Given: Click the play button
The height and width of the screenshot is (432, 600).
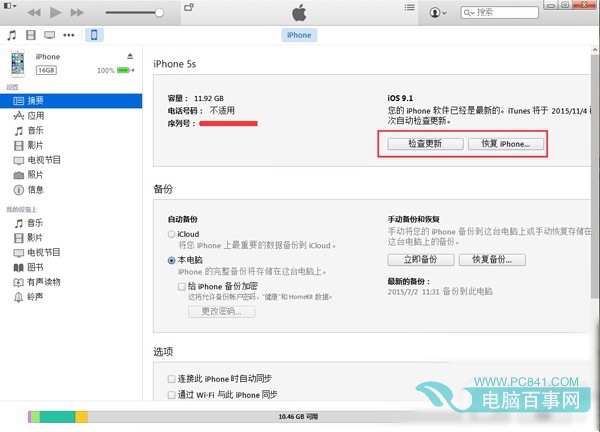Looking at the screenshot, I should [x=55, y=12].
